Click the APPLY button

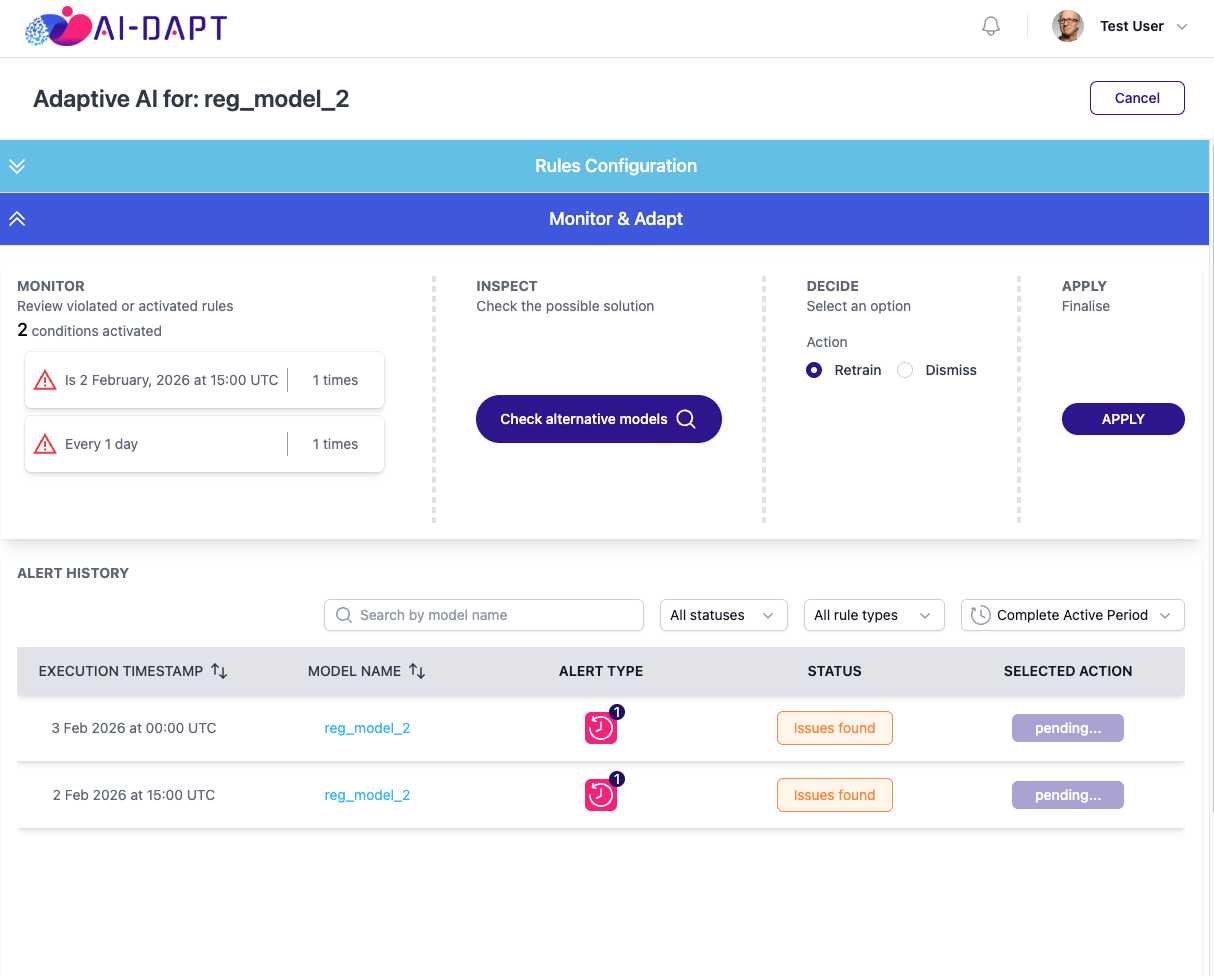pos(1123,419)
